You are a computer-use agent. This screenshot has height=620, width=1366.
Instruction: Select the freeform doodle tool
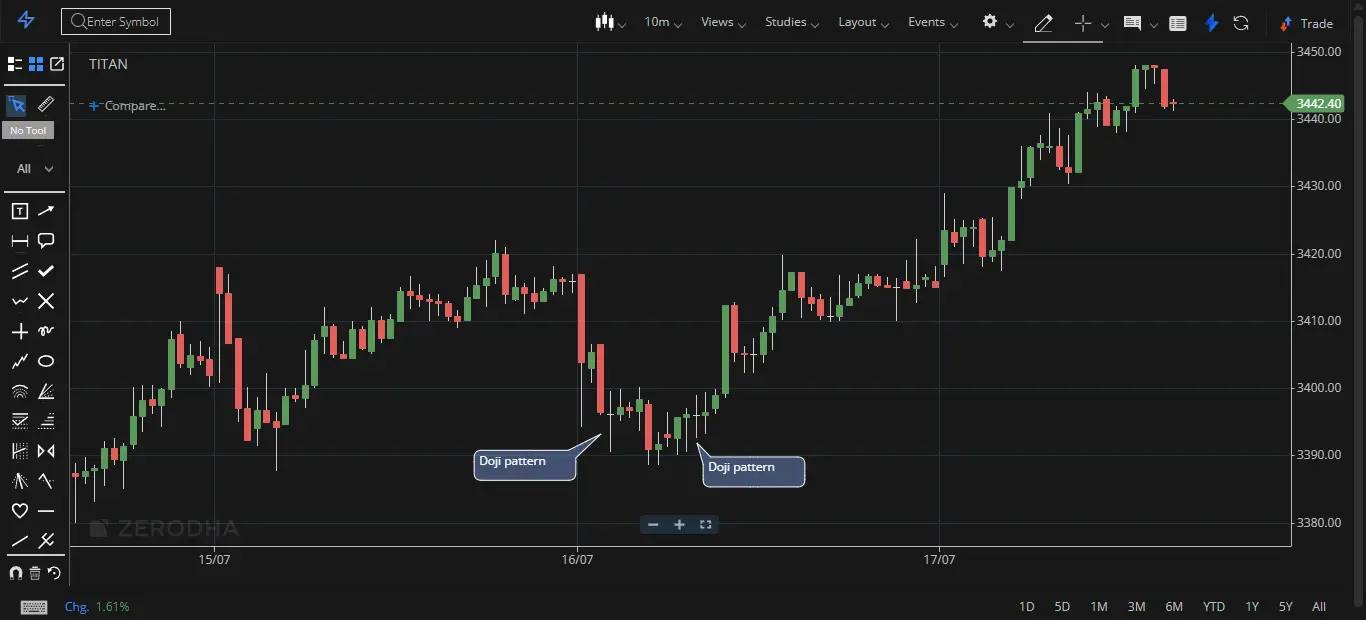pyautogui.click(x=46, y=331)
